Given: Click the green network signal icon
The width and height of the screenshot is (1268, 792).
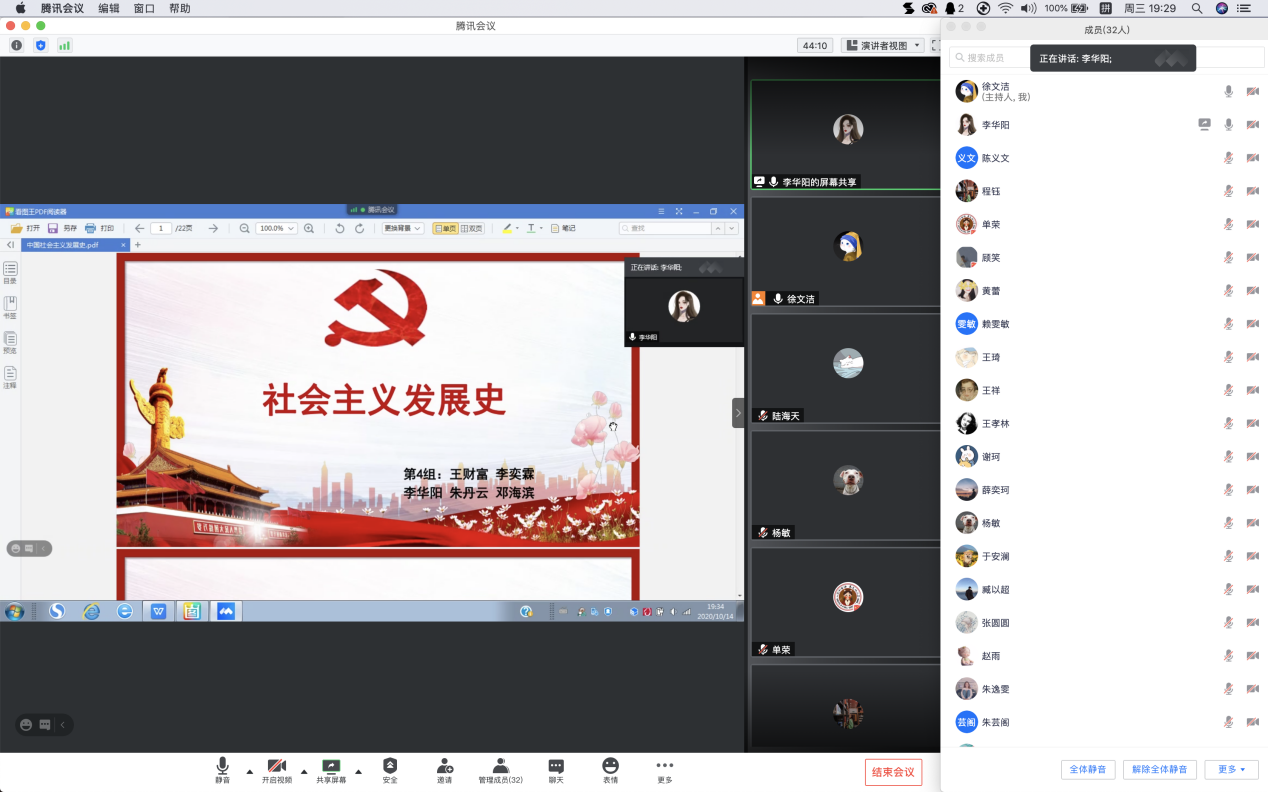Looking at the screenshot, I should point(65,45).
